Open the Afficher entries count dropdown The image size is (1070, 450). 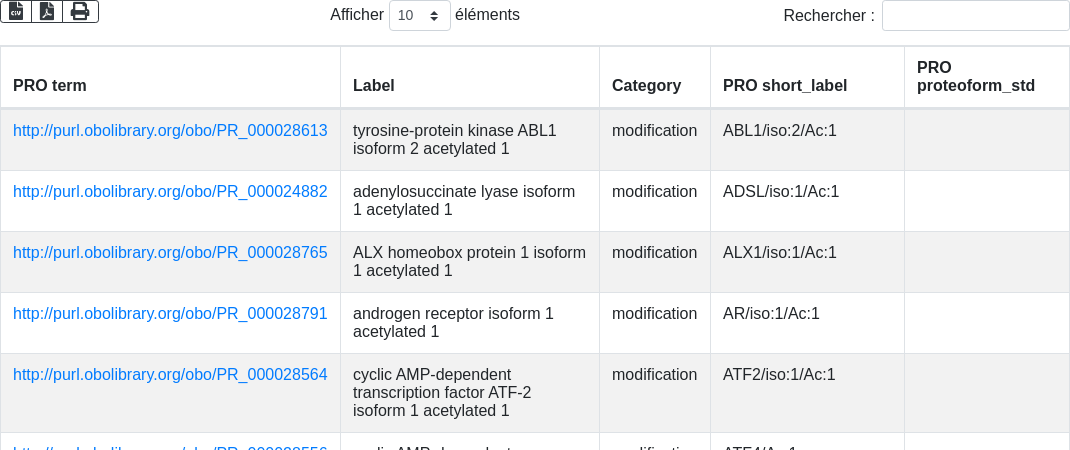pyautogui.click(x=419, y=16)
